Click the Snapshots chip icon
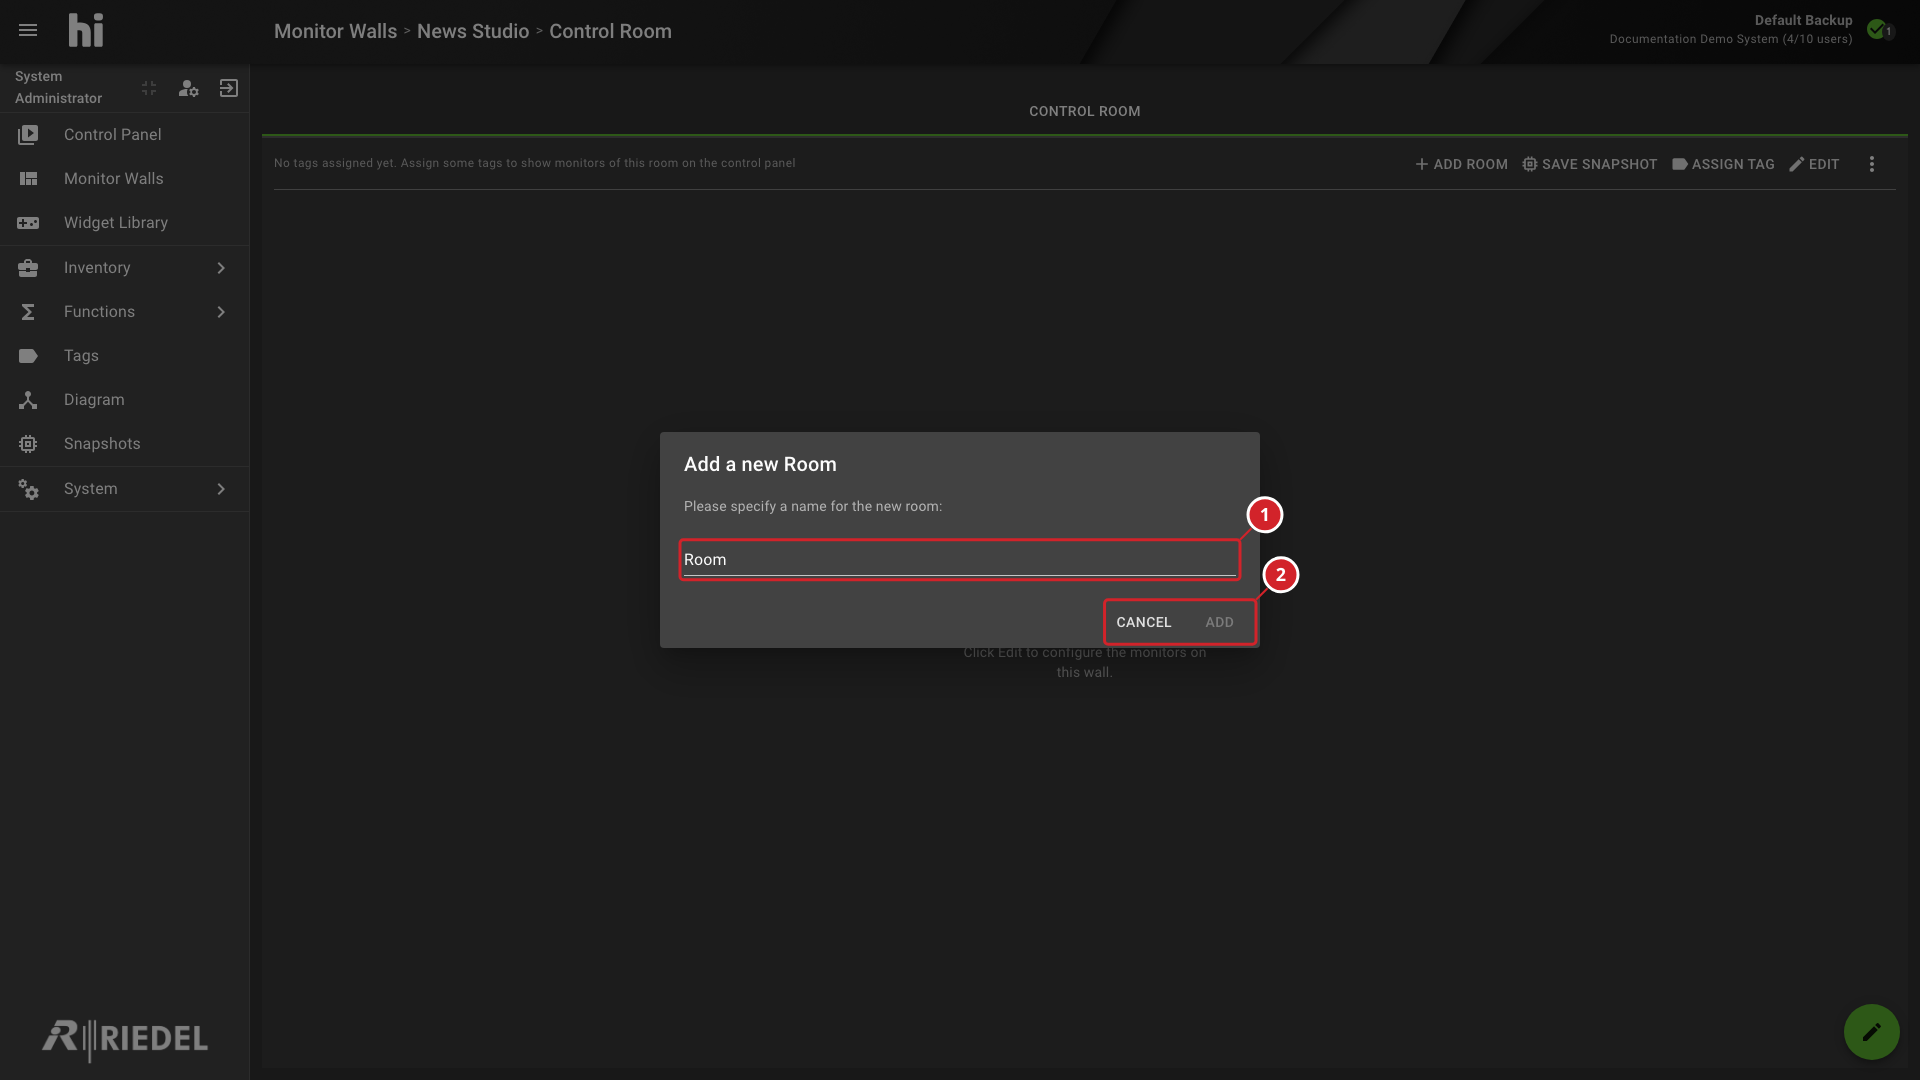 click(x=28, y=443)
